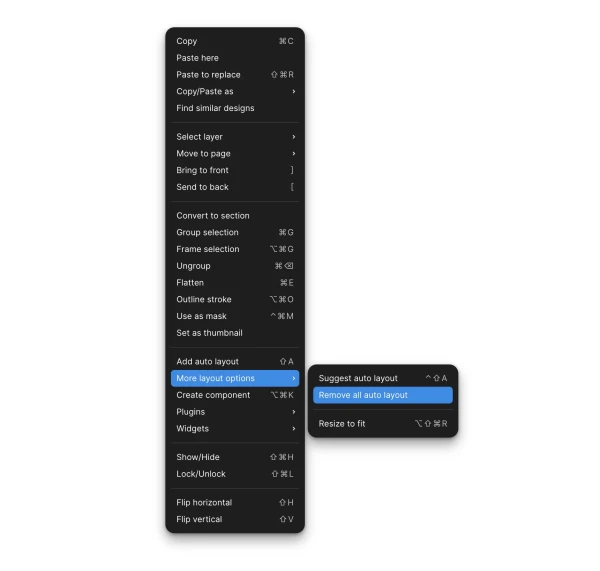The image size is (600, 571).
Task: Open the Plugins submenu
Action: tap(235, 412)
